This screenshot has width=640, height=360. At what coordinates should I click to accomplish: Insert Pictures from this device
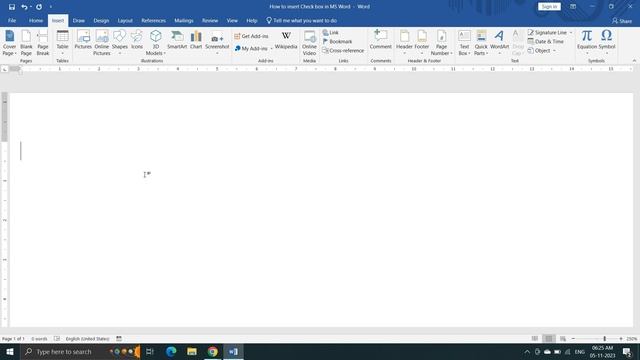83,40
